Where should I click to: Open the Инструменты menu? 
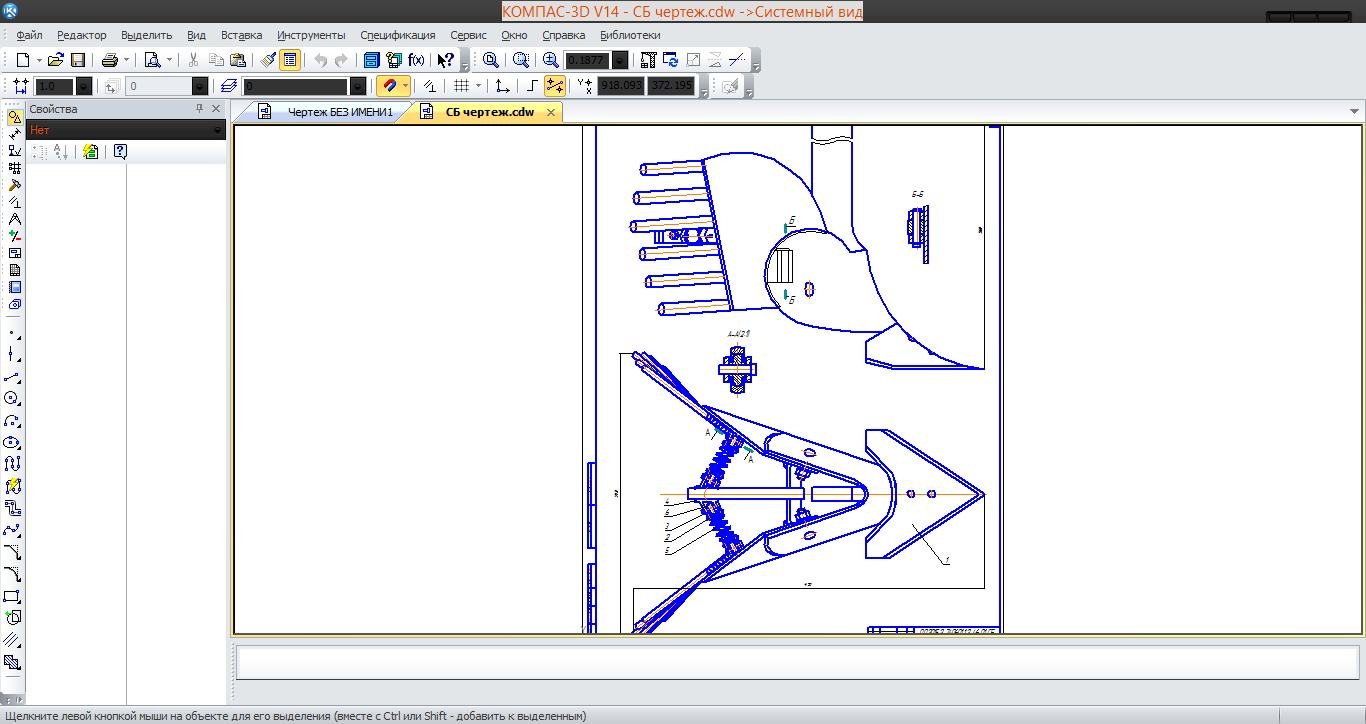[312, 35]
